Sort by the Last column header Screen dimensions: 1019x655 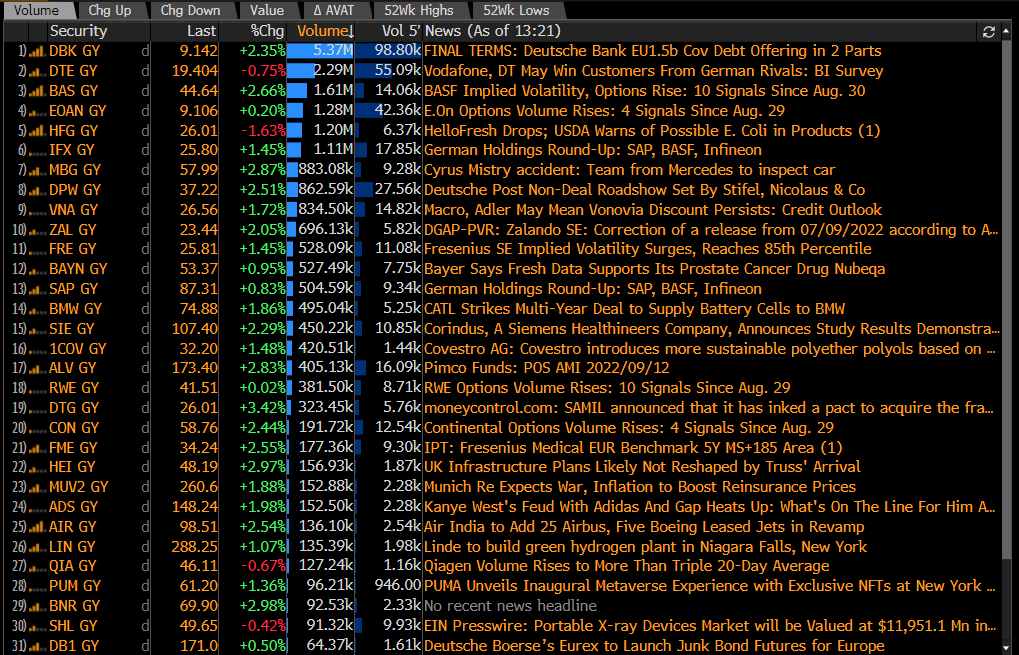[185, 31]
